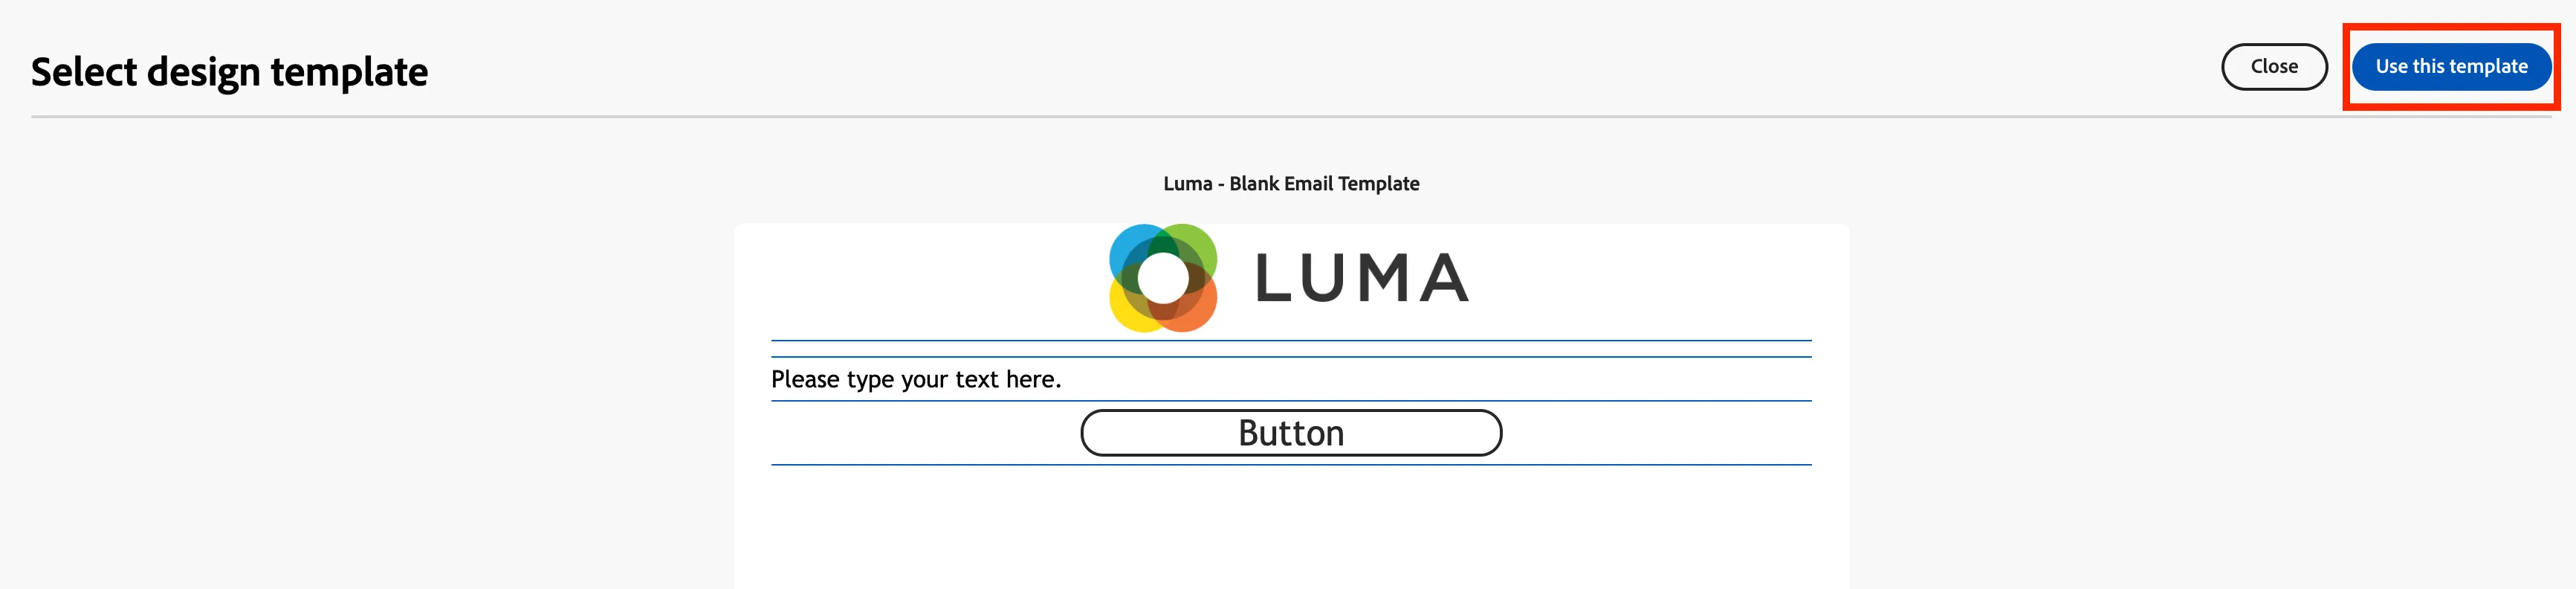
Task: Click the blue divider directly under the logo
Action: 1291,341
